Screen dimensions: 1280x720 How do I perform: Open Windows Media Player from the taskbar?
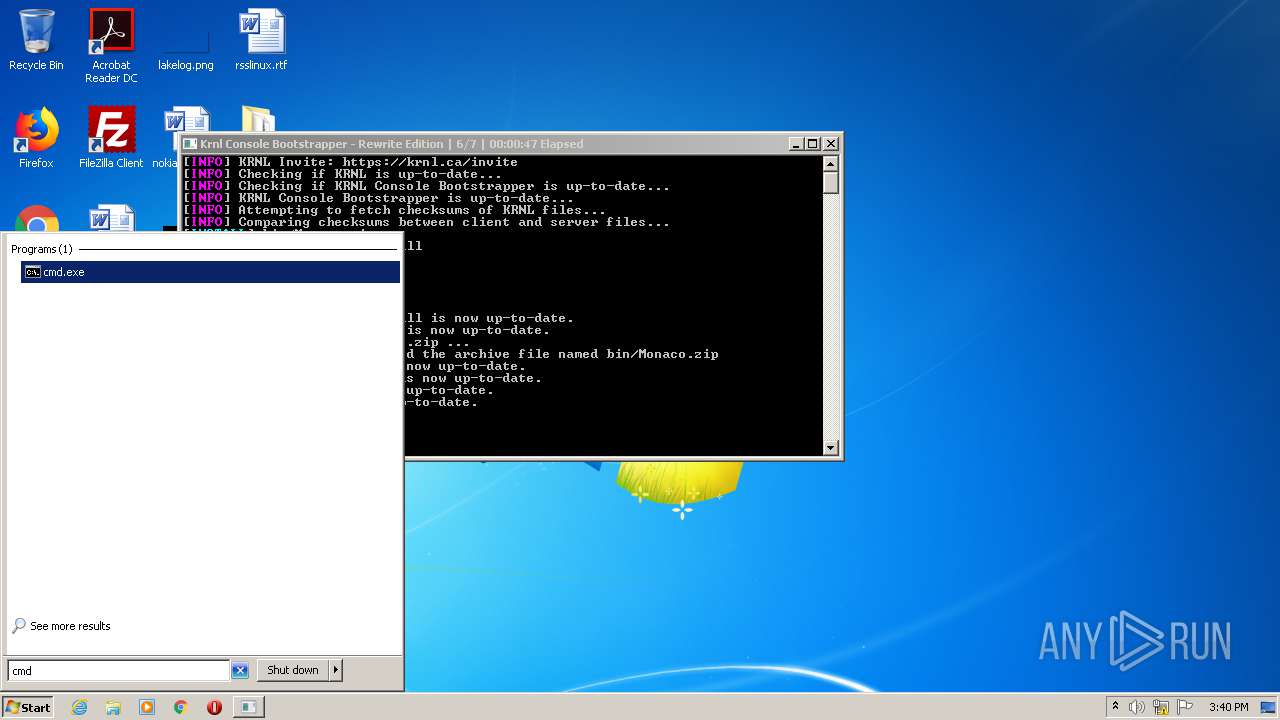click(147, 707)
